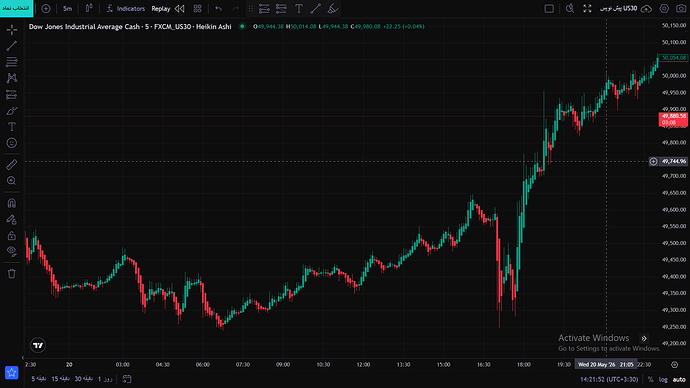Image resolution: width=690 pixels, height=388 pixels.
Task: Click the square layout icon top right
Action: click(x=549, y=9)
